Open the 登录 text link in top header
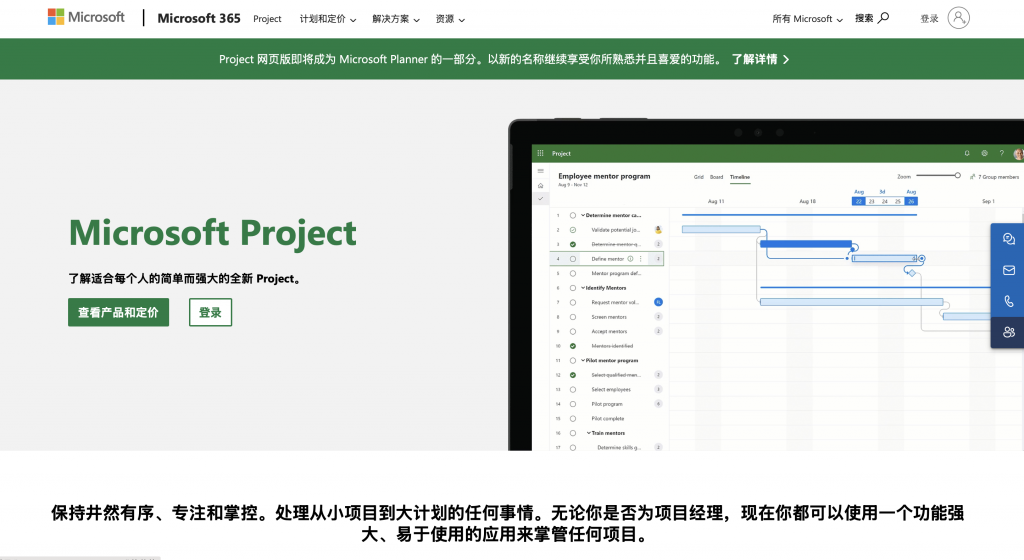1024x560 pixels. (x=929, y=19)
